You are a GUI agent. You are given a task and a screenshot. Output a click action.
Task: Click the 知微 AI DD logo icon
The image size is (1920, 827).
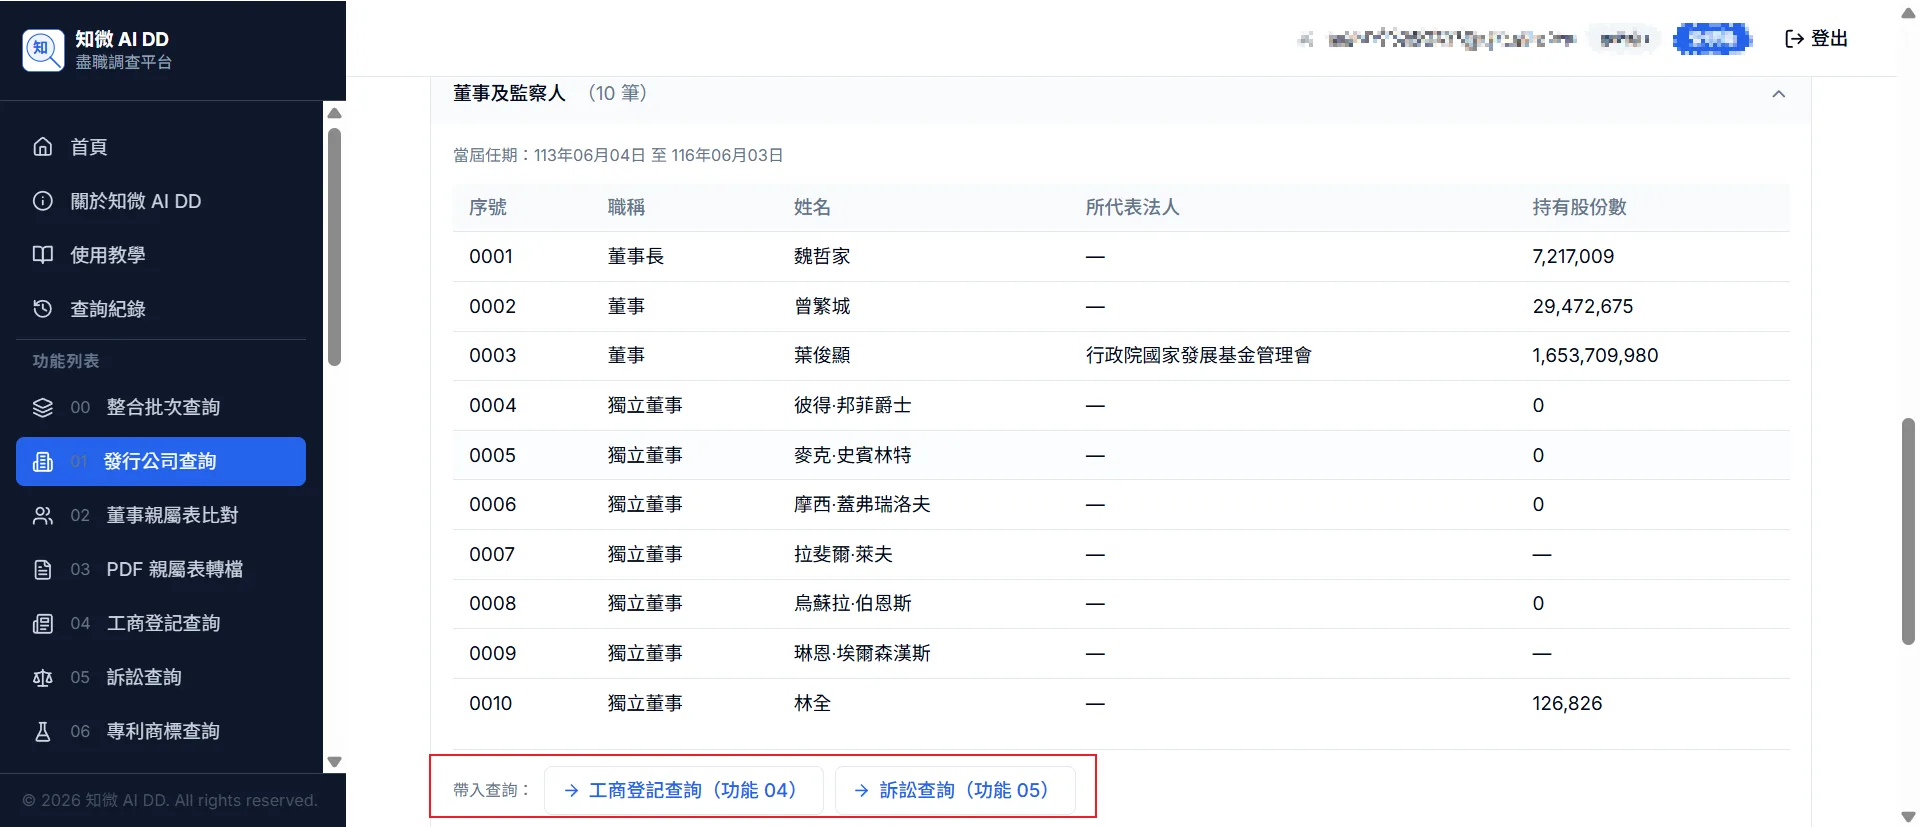(43, 50)
